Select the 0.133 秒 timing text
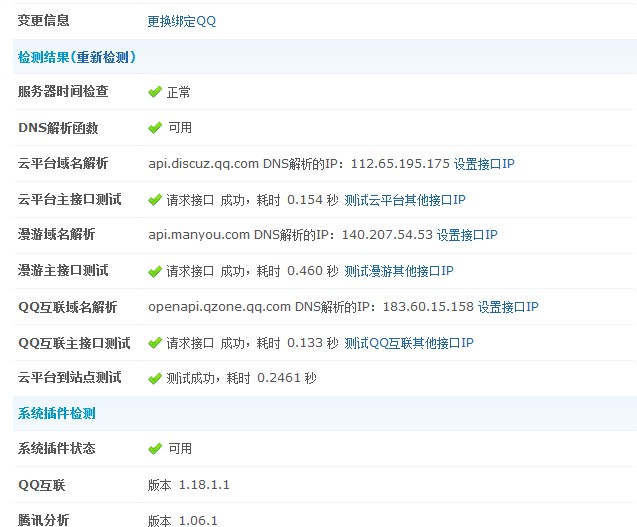This screenshot has width=637, height=527. pyautogui.click(x=313, y=343)
